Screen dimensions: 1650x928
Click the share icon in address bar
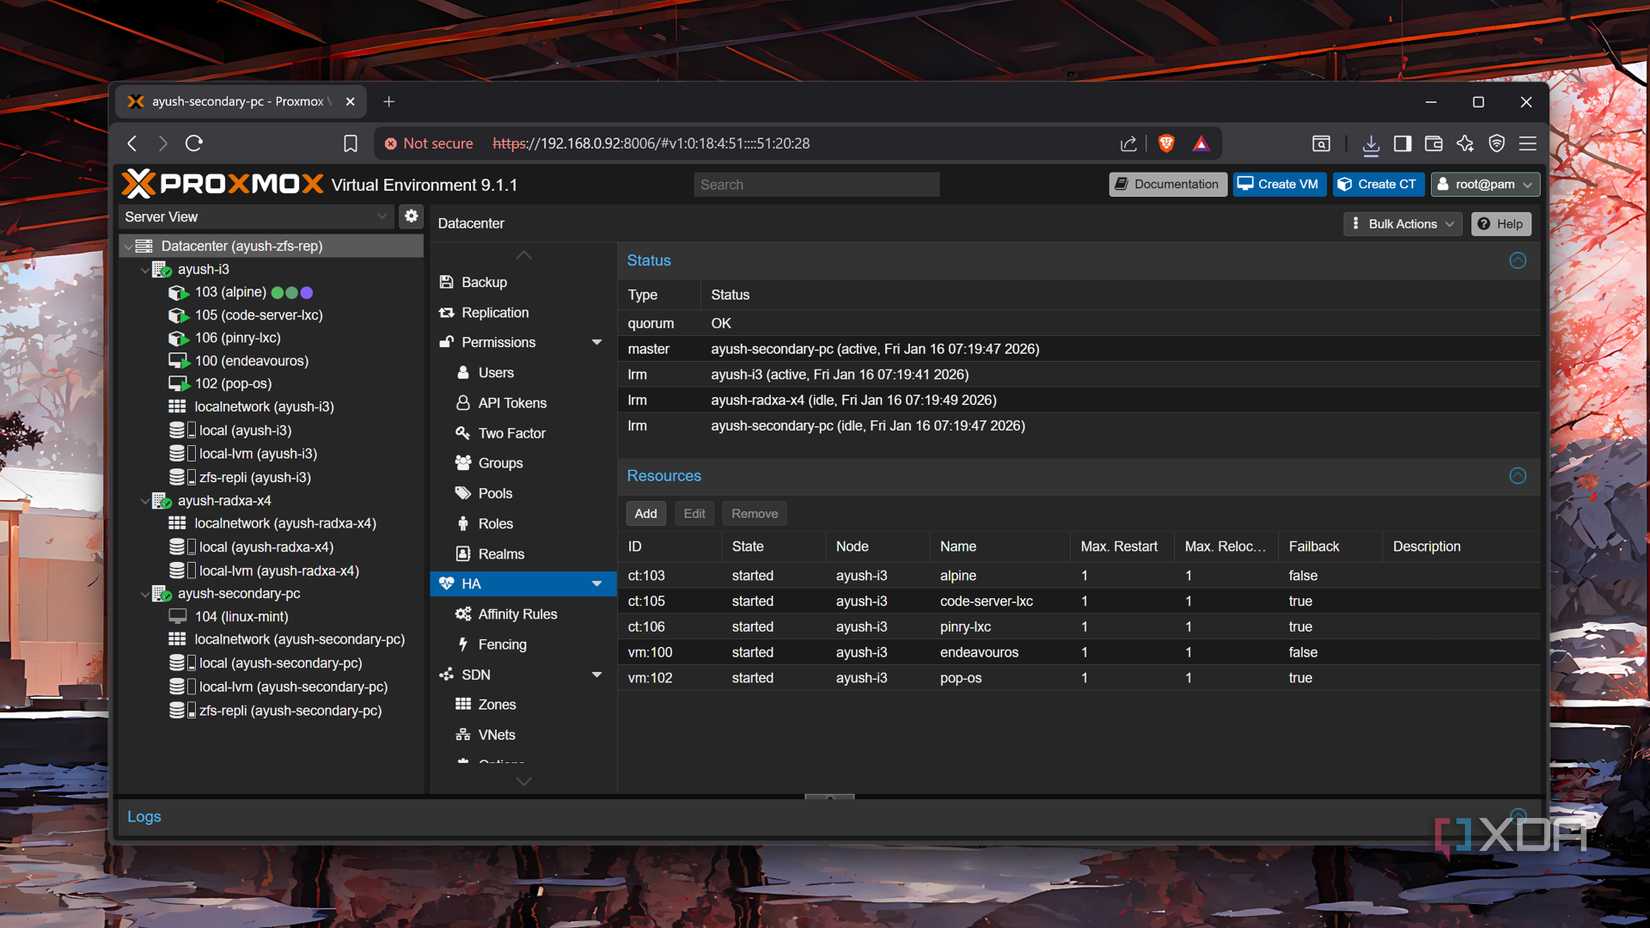1128,143
